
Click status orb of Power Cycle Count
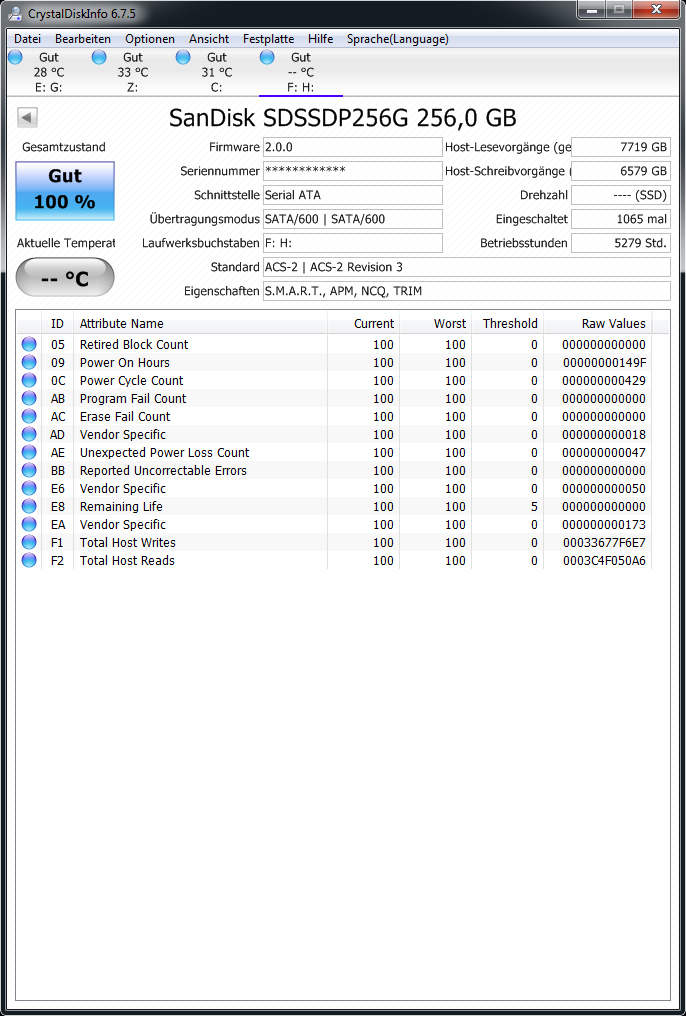pyautogui.click(x=29, y=380)
